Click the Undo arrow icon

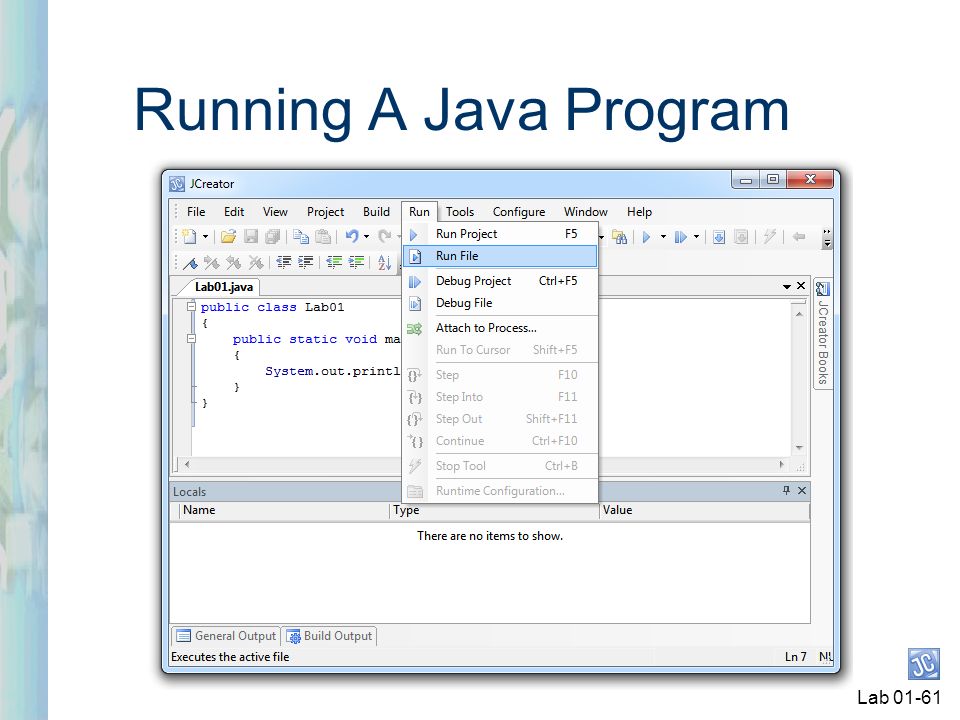click(x=352, y=236)
